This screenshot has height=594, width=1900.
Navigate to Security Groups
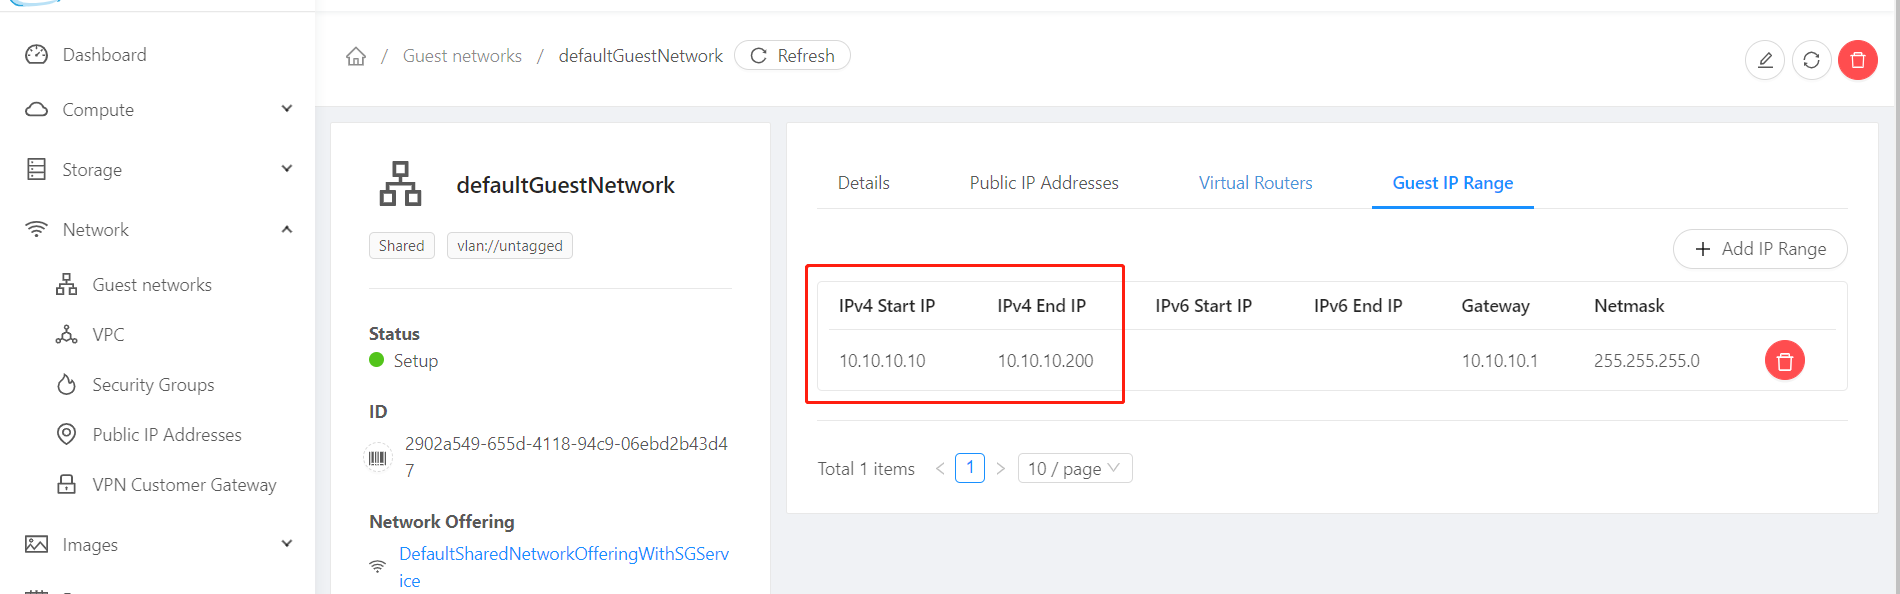[x=153, y=384]
